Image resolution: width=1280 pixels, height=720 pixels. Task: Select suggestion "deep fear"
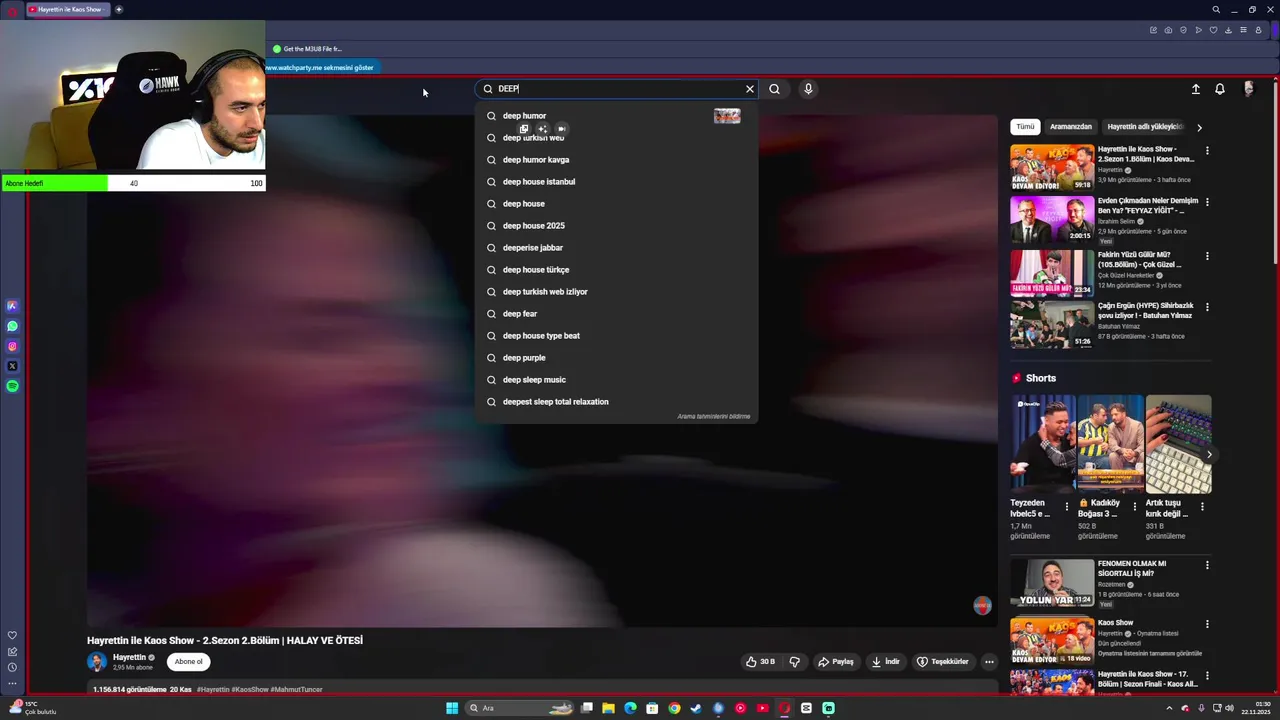click(x=616, y=314)
